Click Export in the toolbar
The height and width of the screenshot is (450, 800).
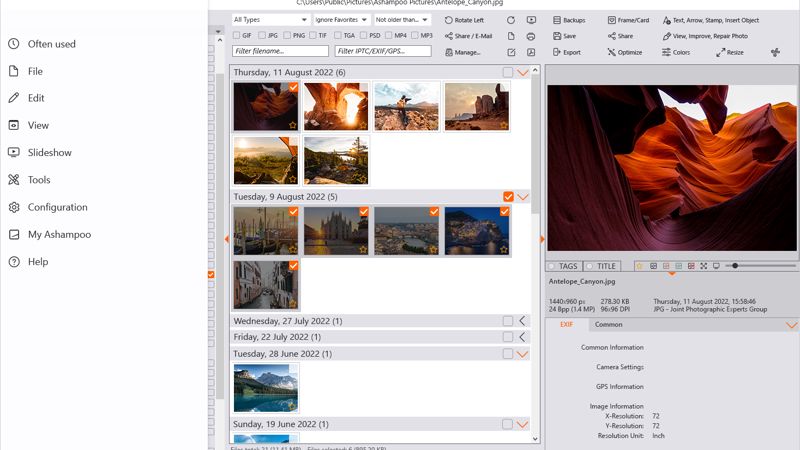pos(566,52)
